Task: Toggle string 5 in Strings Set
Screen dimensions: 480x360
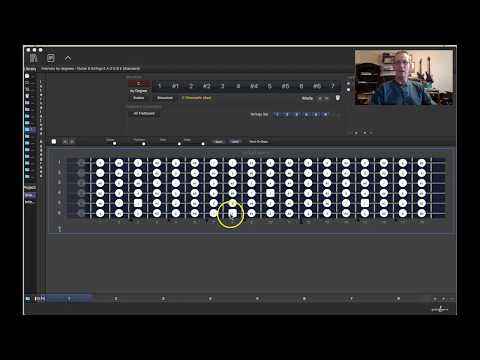Action: pos(316,115)
